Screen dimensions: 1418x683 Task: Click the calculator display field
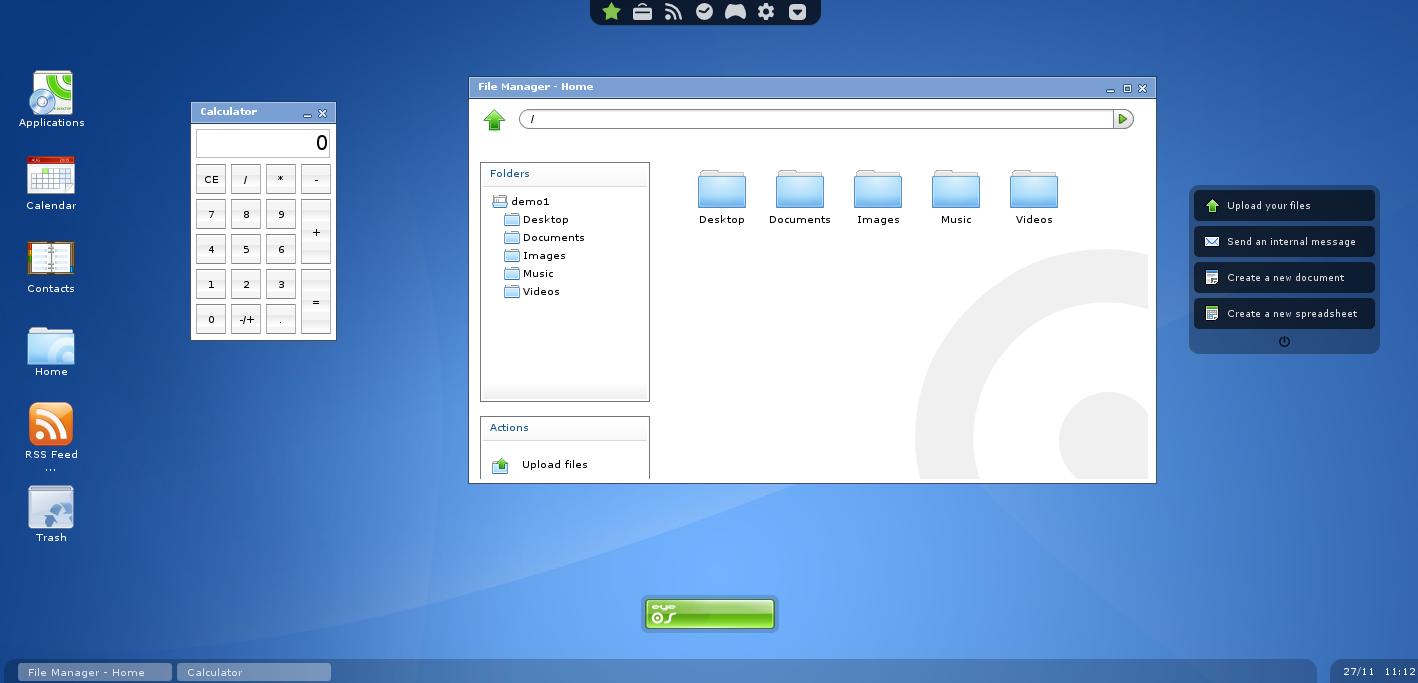[x=263, y=143]
